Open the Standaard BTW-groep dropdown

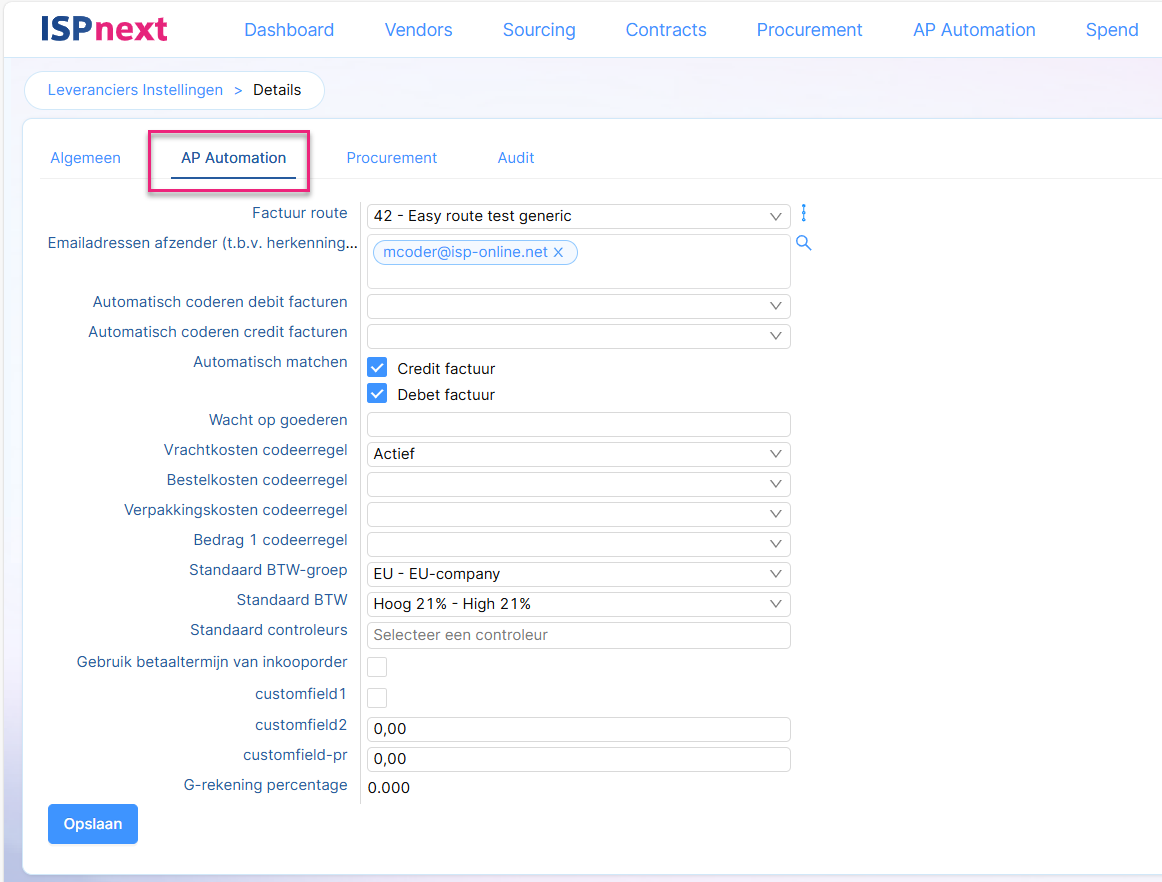(x=578, y=574)
